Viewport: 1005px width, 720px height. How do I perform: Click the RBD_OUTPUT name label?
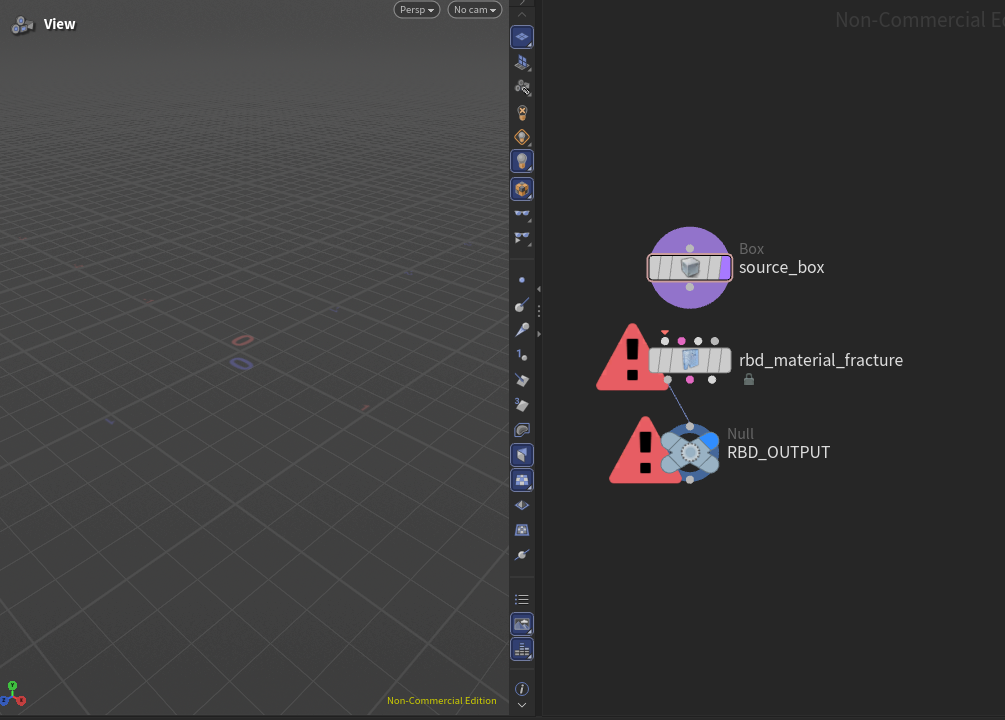pyautogui.click(x=778, y=453)
